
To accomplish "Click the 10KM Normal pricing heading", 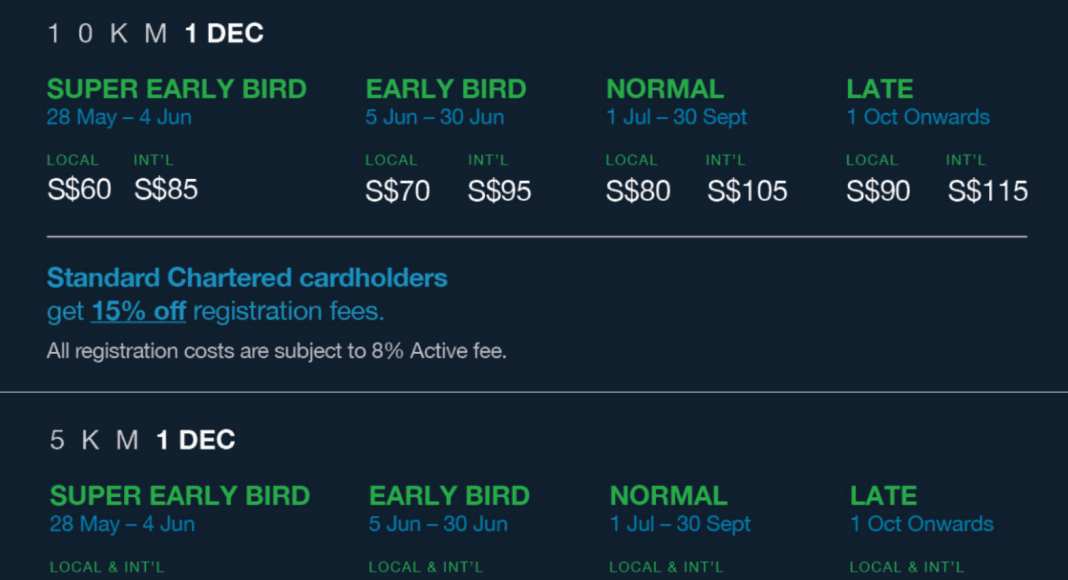I will click(665, 89).
